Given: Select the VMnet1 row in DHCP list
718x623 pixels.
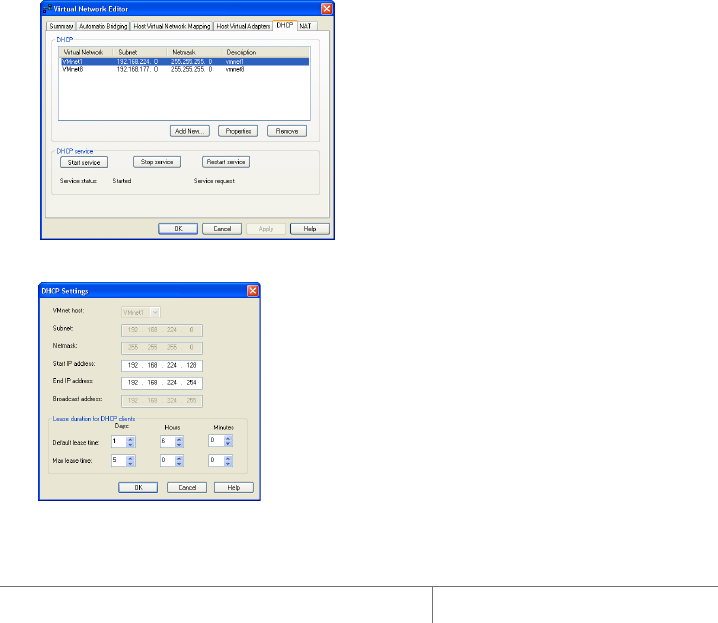Looking at the screenshot, I should tap(185, 61).
